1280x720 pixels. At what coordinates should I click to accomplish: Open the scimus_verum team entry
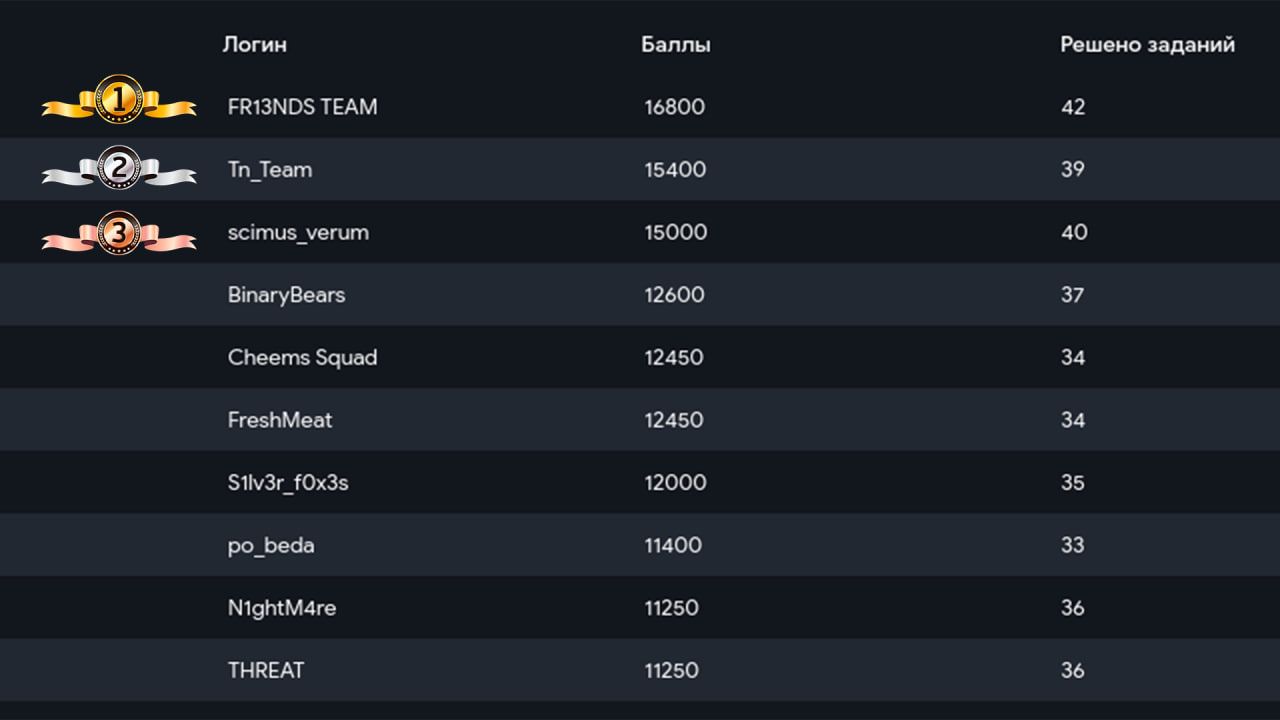coord(298,232)
